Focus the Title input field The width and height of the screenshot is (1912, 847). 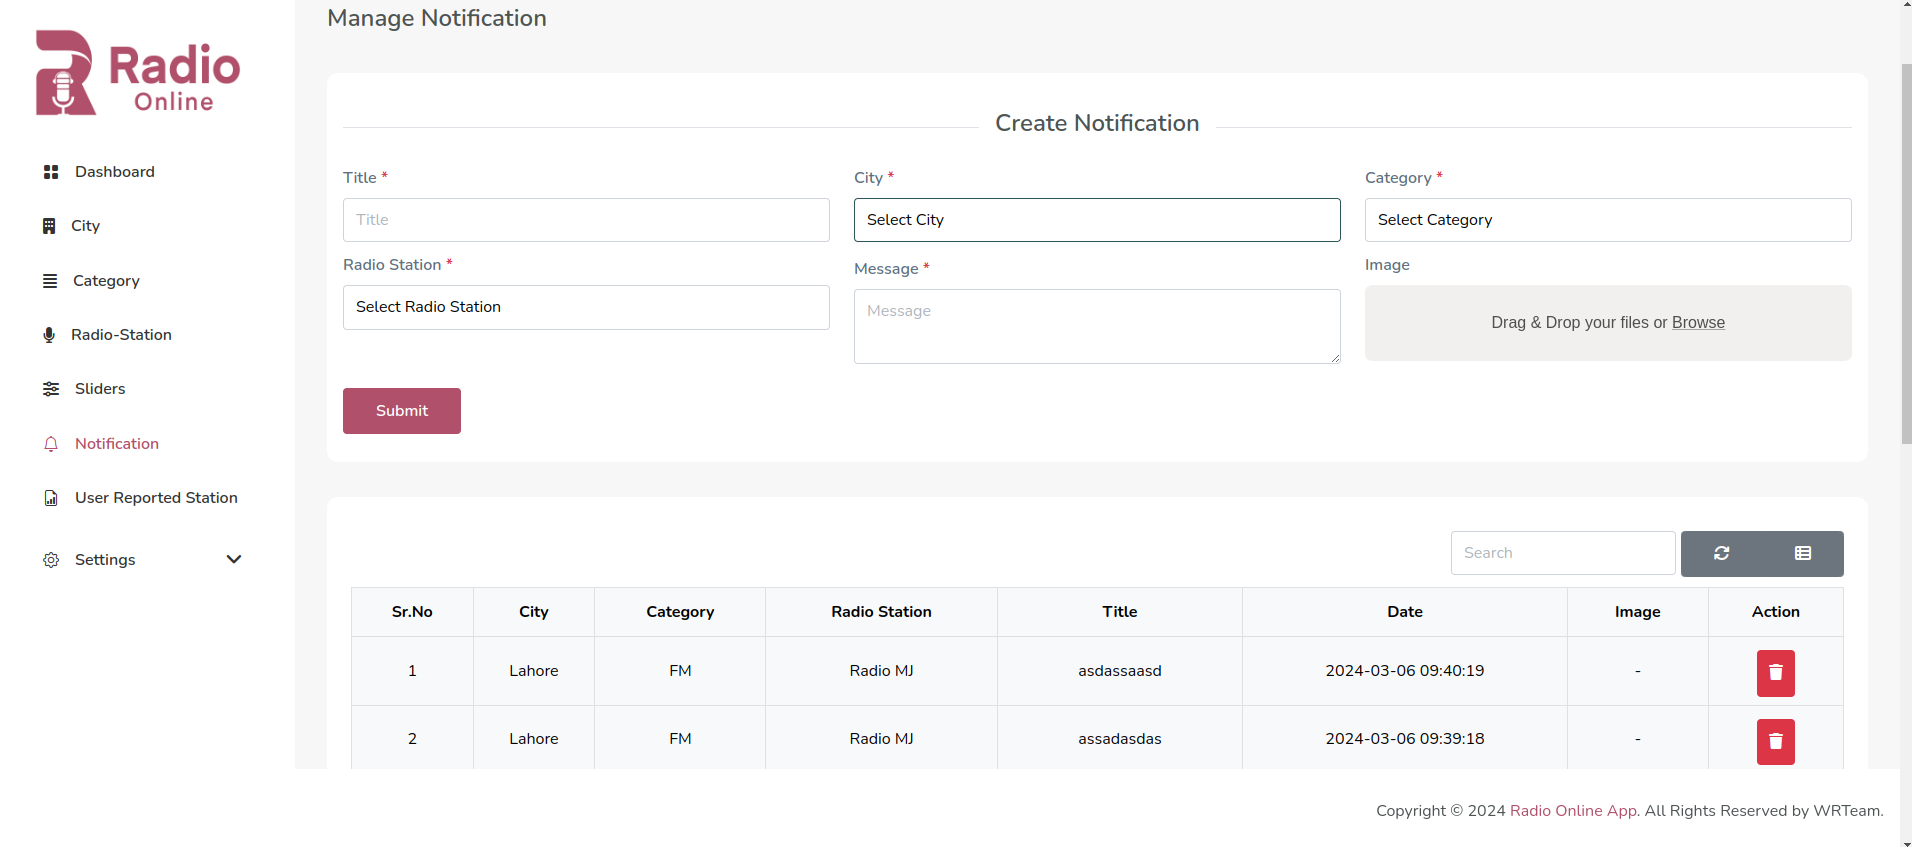tap(586, 220)
